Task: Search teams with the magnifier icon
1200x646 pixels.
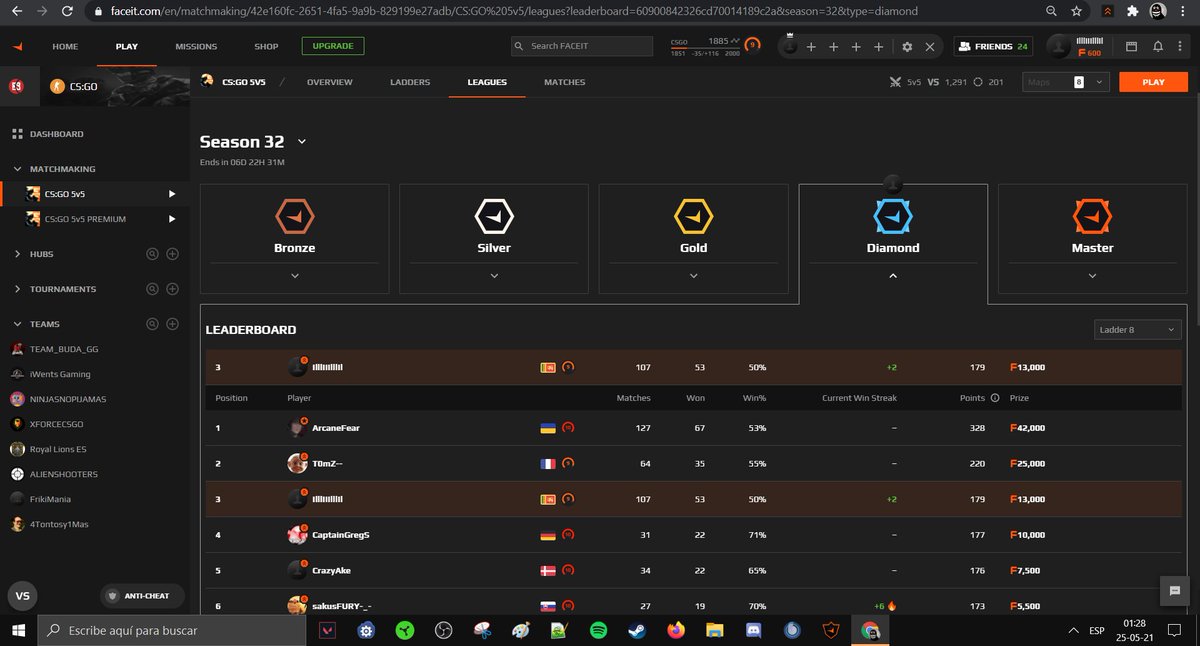Action: click(152, 324)
